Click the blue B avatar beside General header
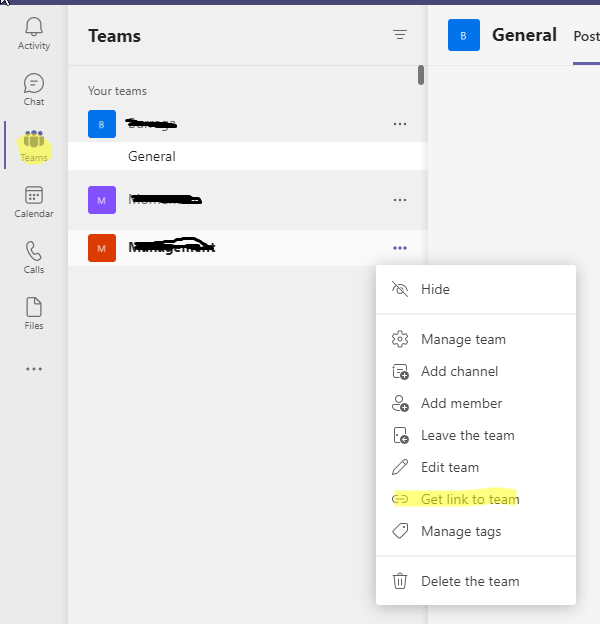The width and height of the screenshot is (600, 624). 464,35
